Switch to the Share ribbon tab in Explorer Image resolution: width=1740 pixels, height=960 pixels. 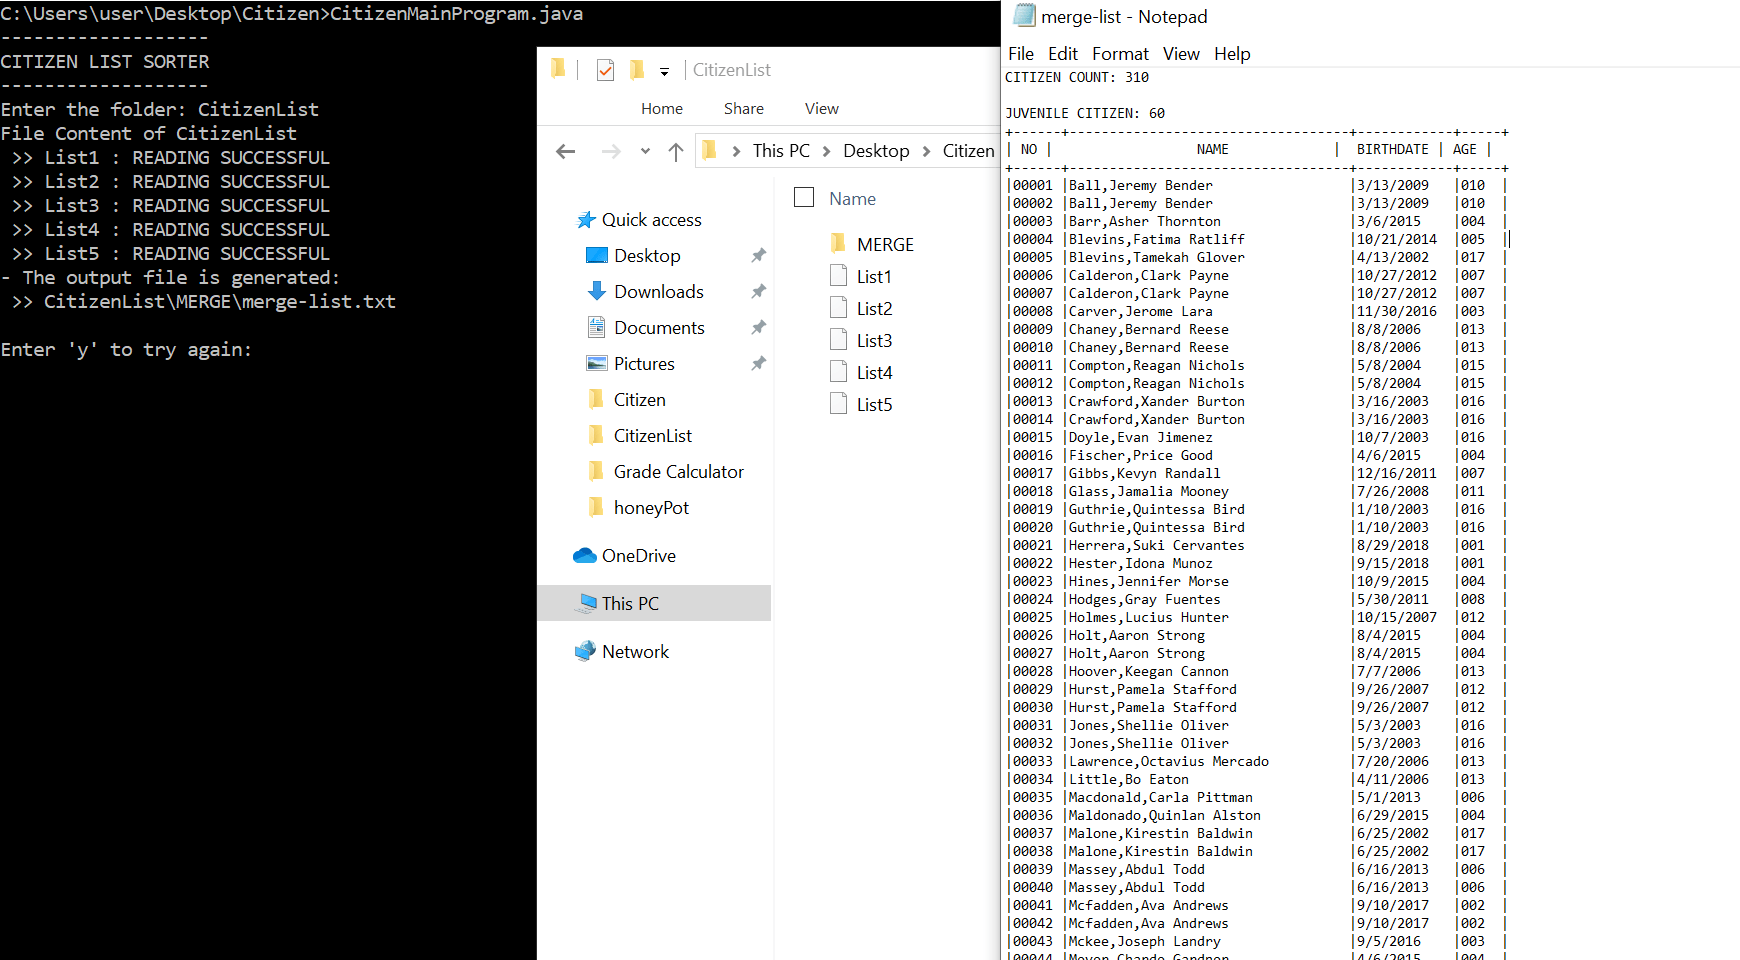744,108
